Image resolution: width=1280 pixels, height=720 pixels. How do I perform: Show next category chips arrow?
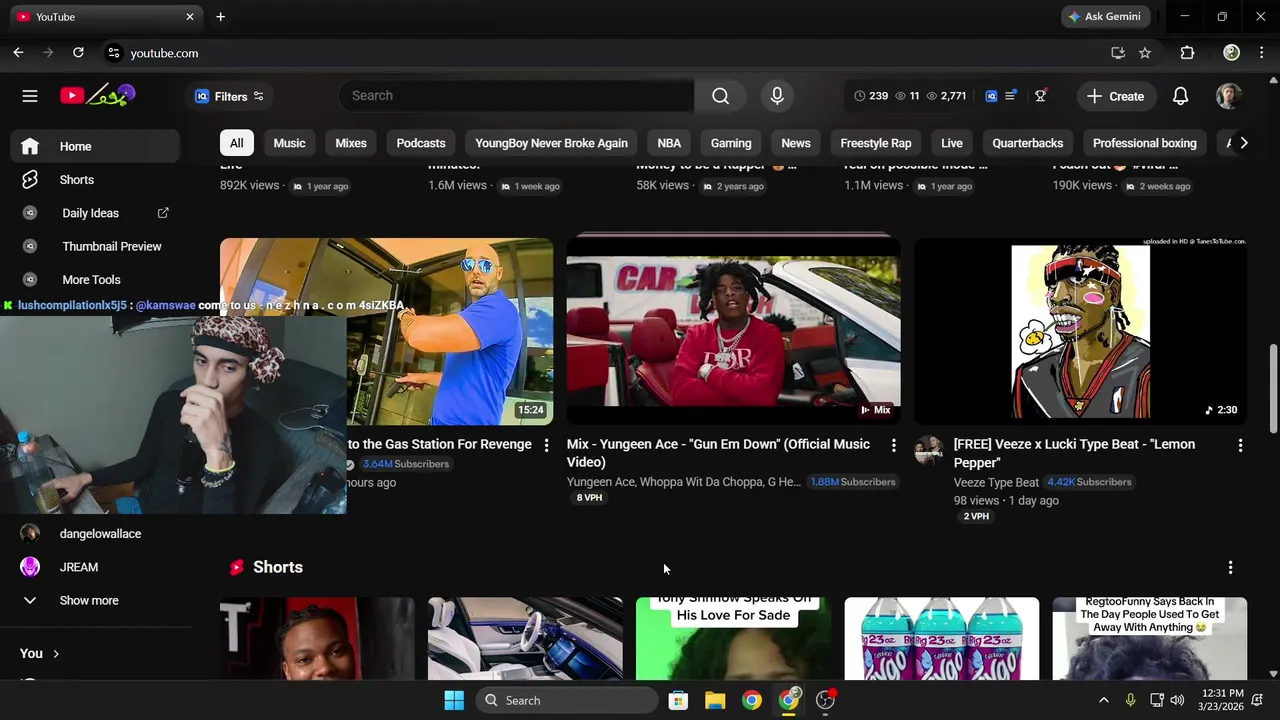(x=1243, y=143)
